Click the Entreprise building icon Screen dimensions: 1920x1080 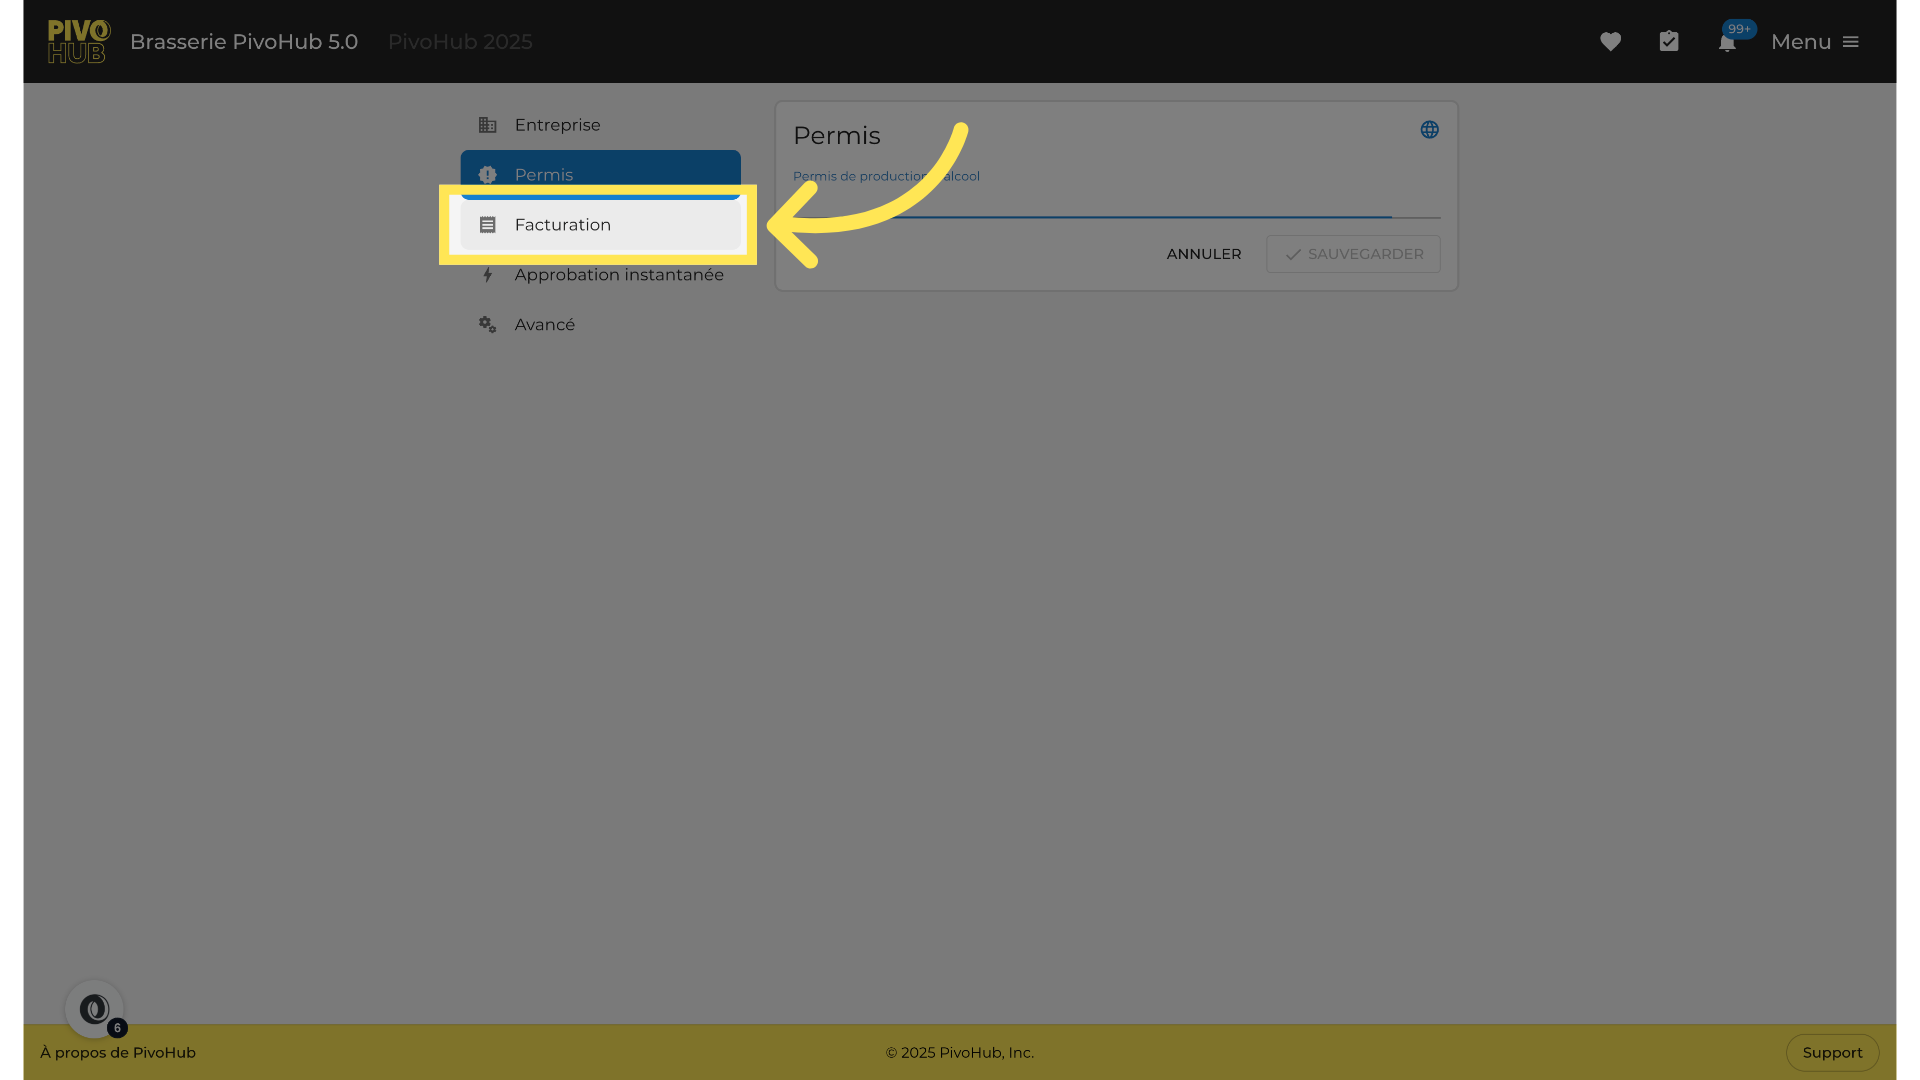pyautogui.click(x=488, y=125)
